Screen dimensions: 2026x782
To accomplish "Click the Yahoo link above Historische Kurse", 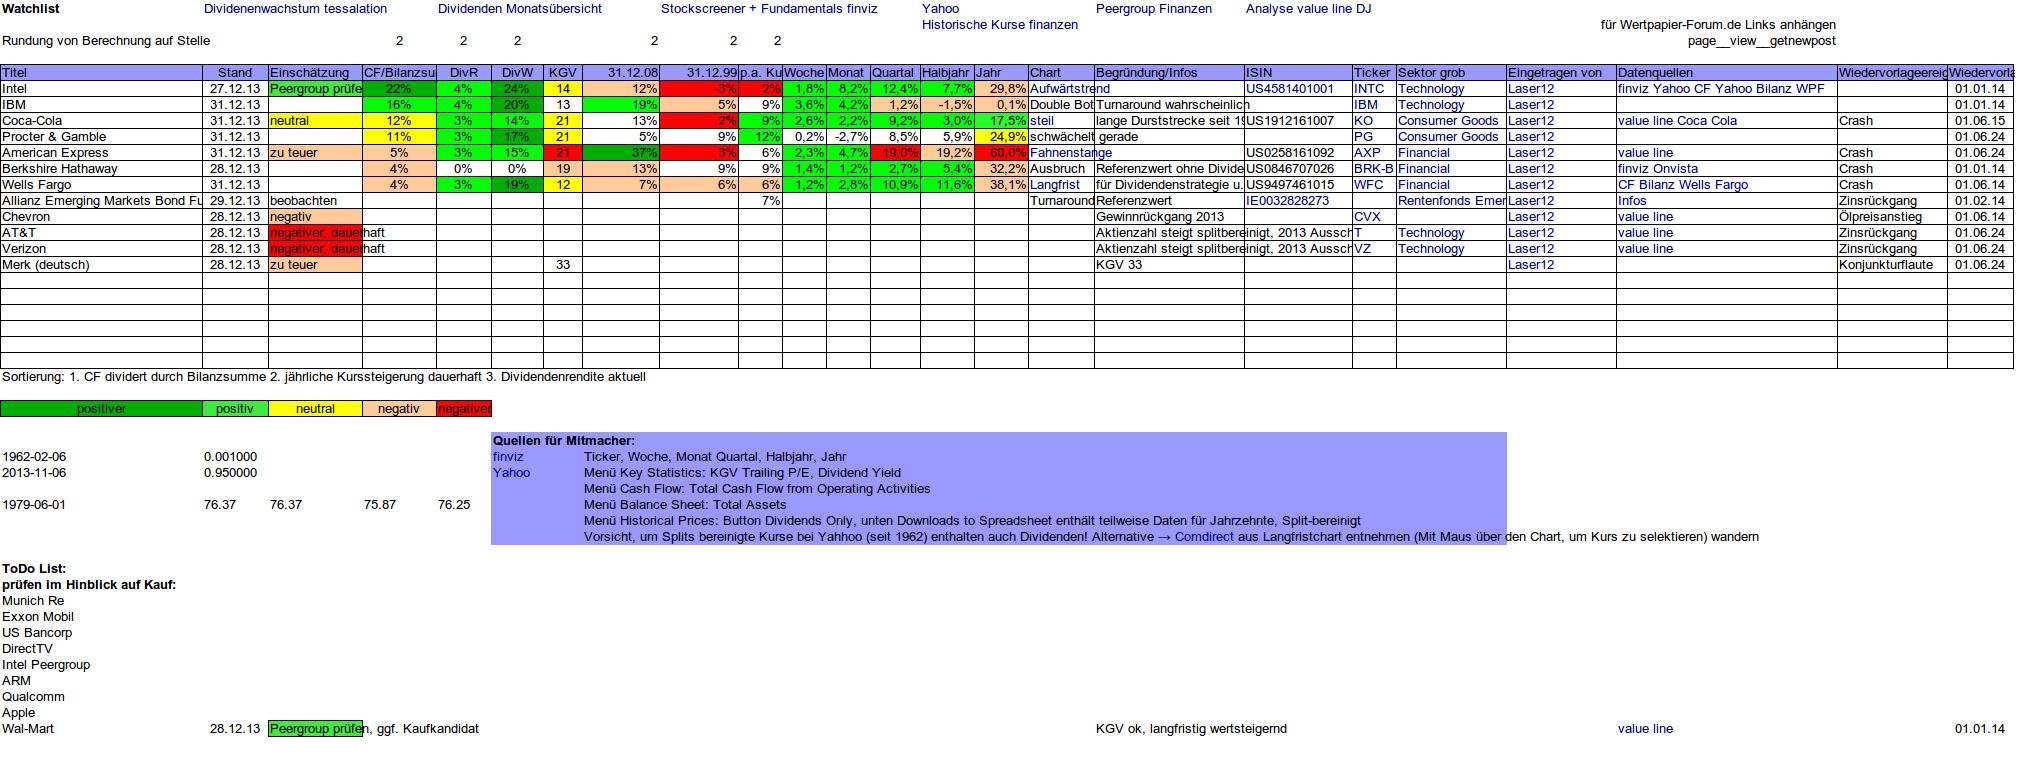I will (x=940, y=9).
